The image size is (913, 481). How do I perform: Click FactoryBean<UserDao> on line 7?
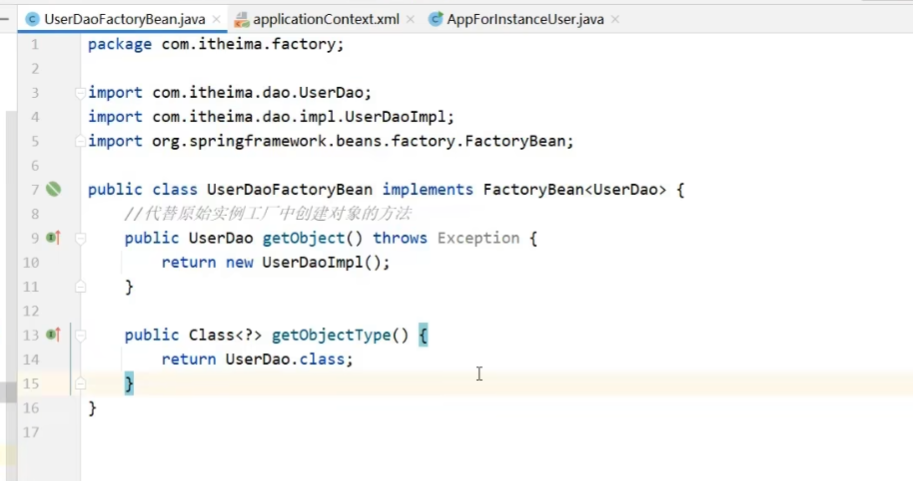[x=574, y=189]
